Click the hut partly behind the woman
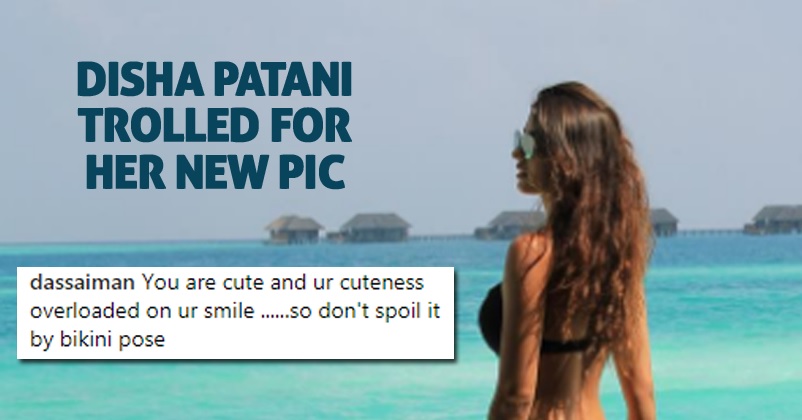 509,225
